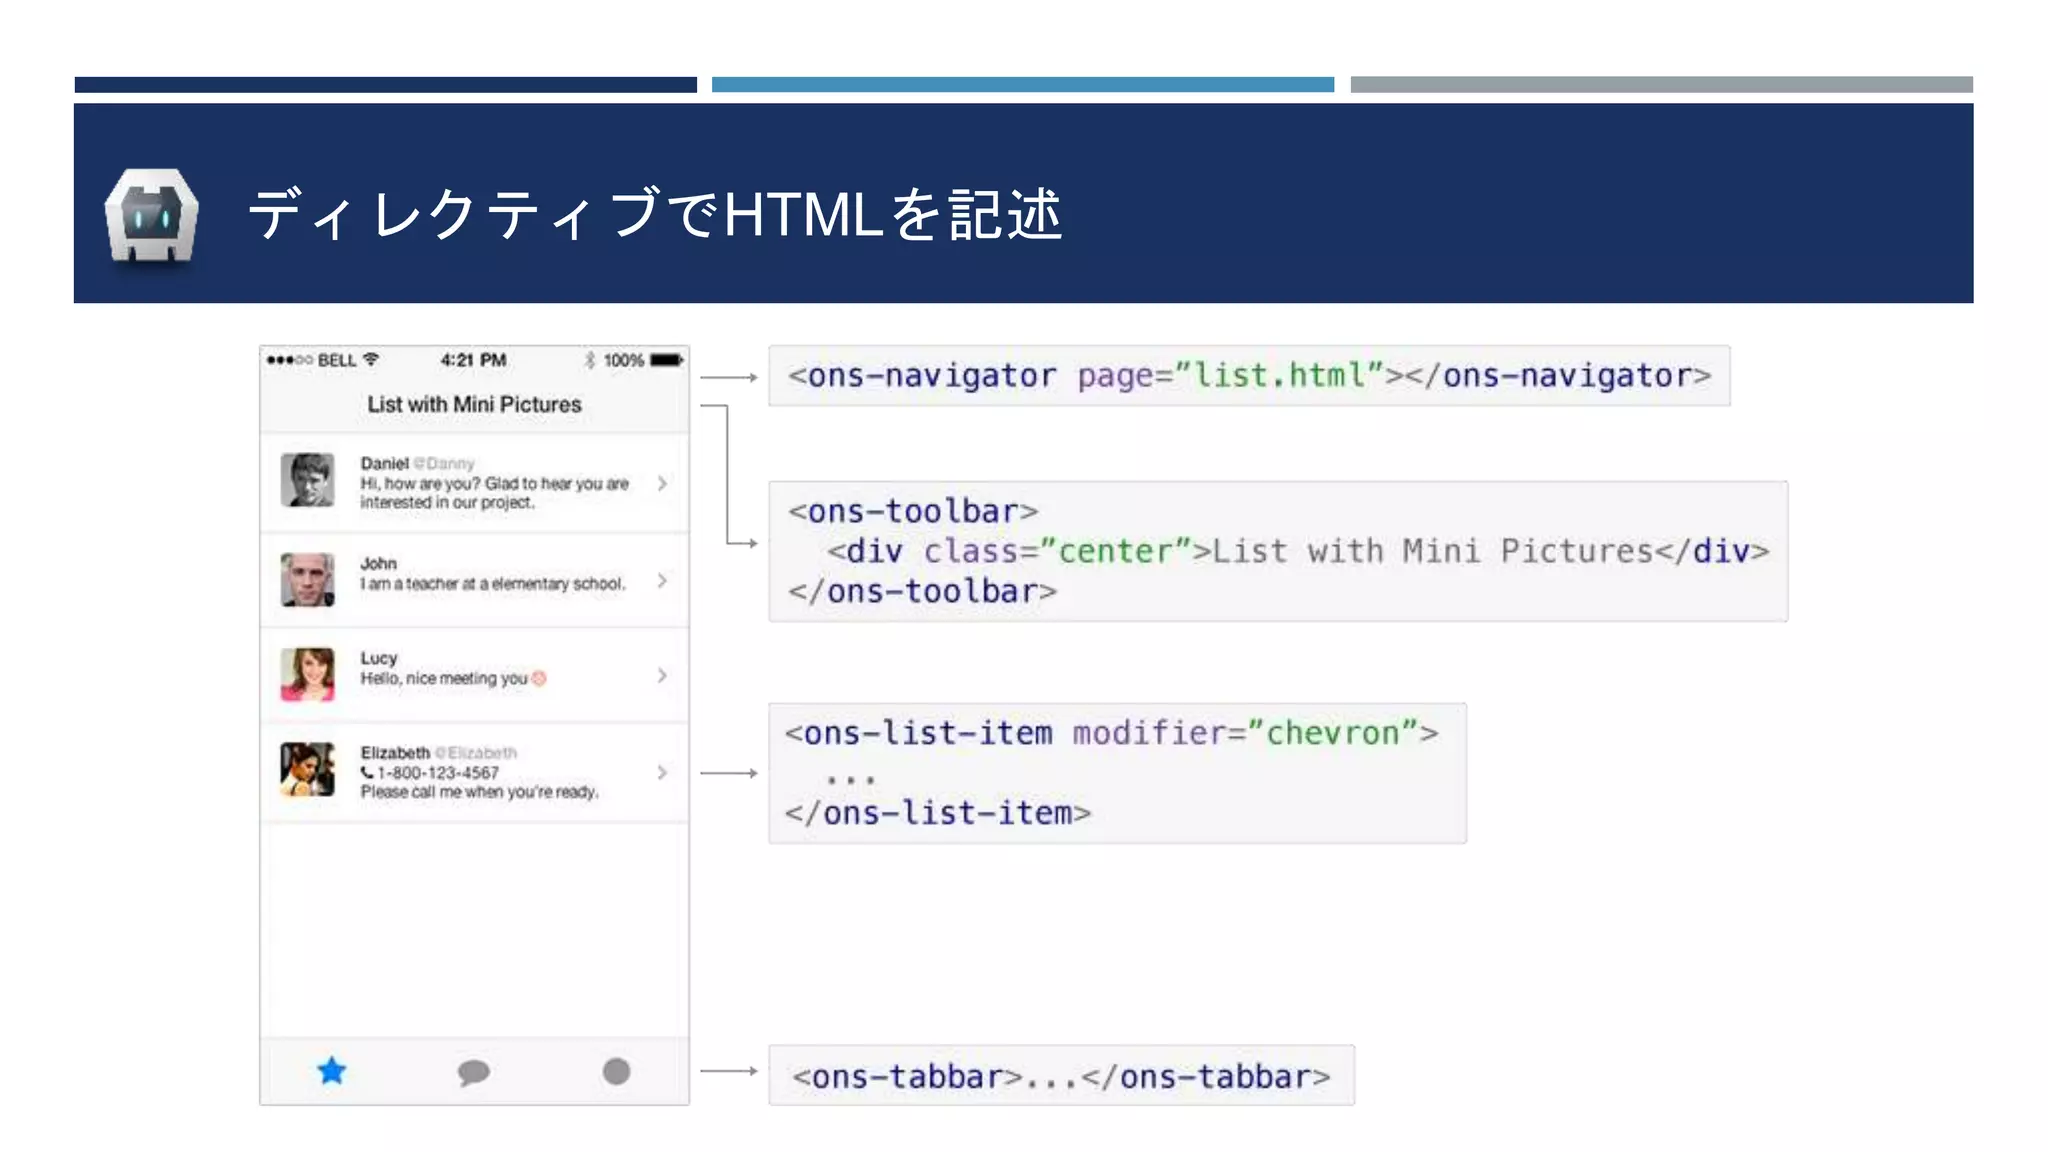This screenshot has height=1152, width=2048.
Task: Select John's avatar picture
Action: [x=308, y=580]
